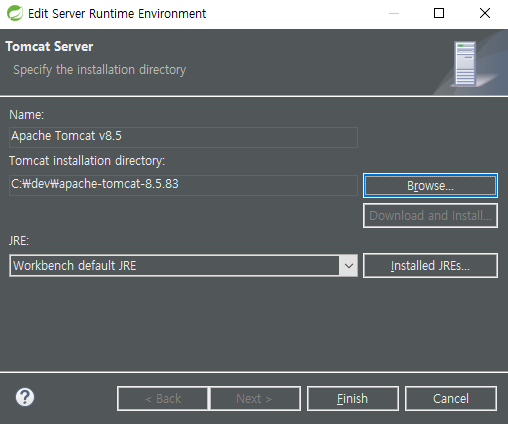Viewport: 508px width, 424px height.
Task: Click the Browse... button
Action: pyautogui.click(x=430, y=185)
